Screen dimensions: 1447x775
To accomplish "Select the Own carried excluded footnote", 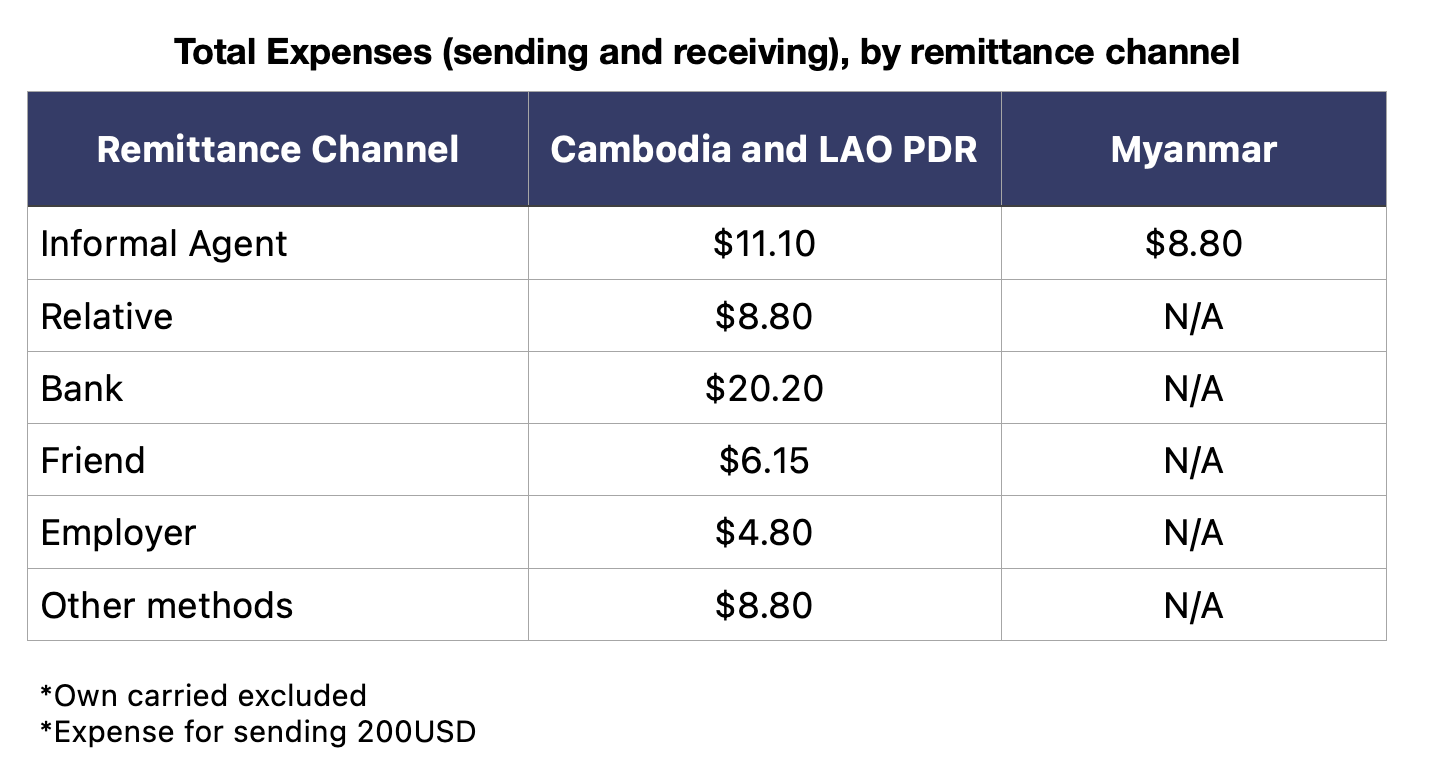I will tap(203, 695).
